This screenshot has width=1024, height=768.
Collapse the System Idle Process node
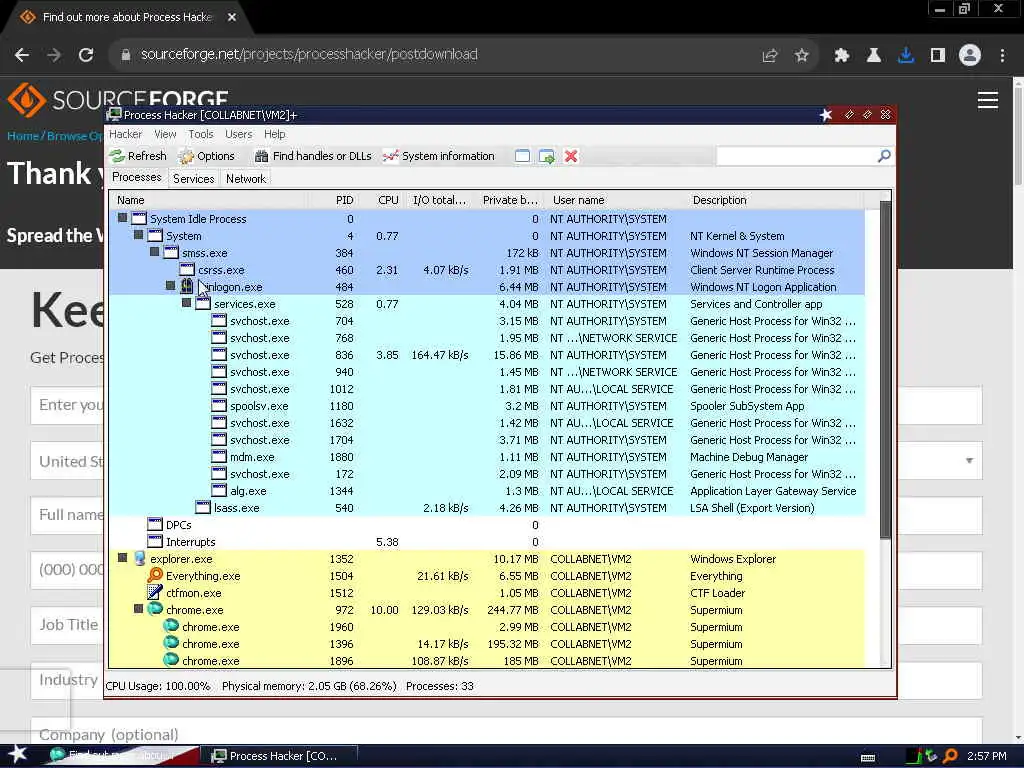click(x=122, y=218)
